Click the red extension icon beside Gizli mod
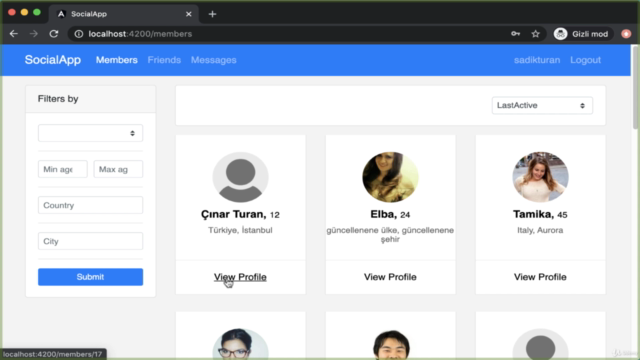Screen dimensions: 640x360 (626, 34)
